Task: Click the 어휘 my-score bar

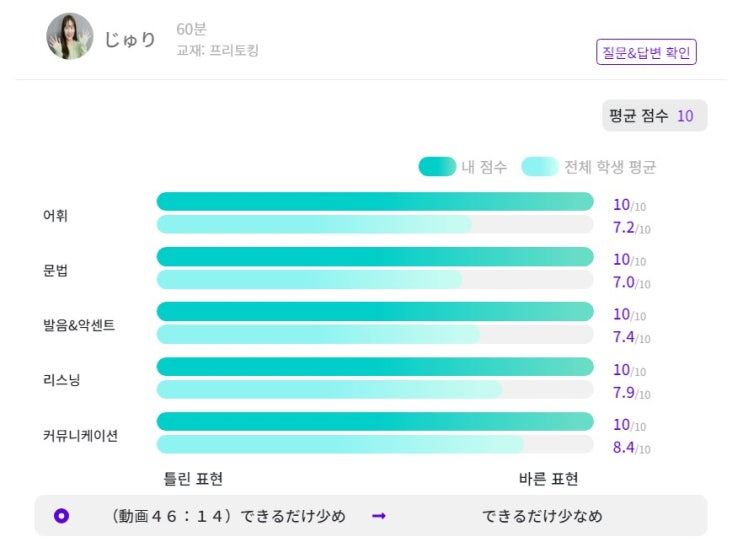Action: pyautogui.click(x=374, y=202)
